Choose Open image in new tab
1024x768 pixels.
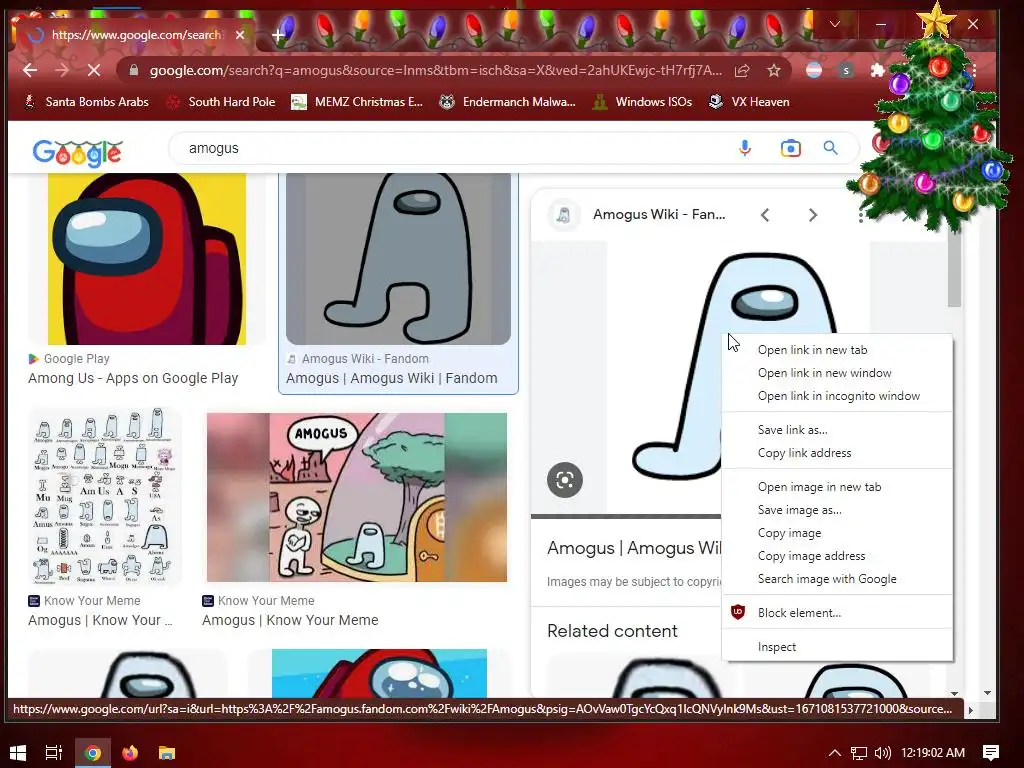tap(837, 487)
